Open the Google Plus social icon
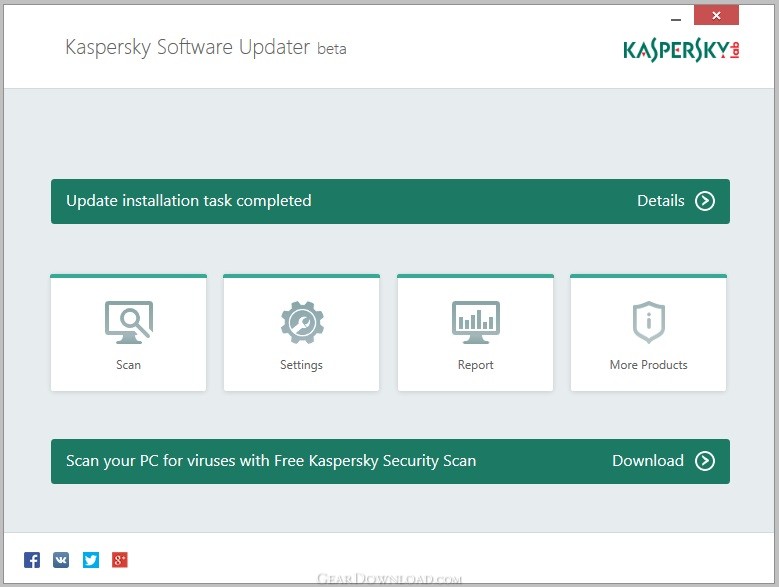Screen dimensions: 779x587 click(120, 560)
